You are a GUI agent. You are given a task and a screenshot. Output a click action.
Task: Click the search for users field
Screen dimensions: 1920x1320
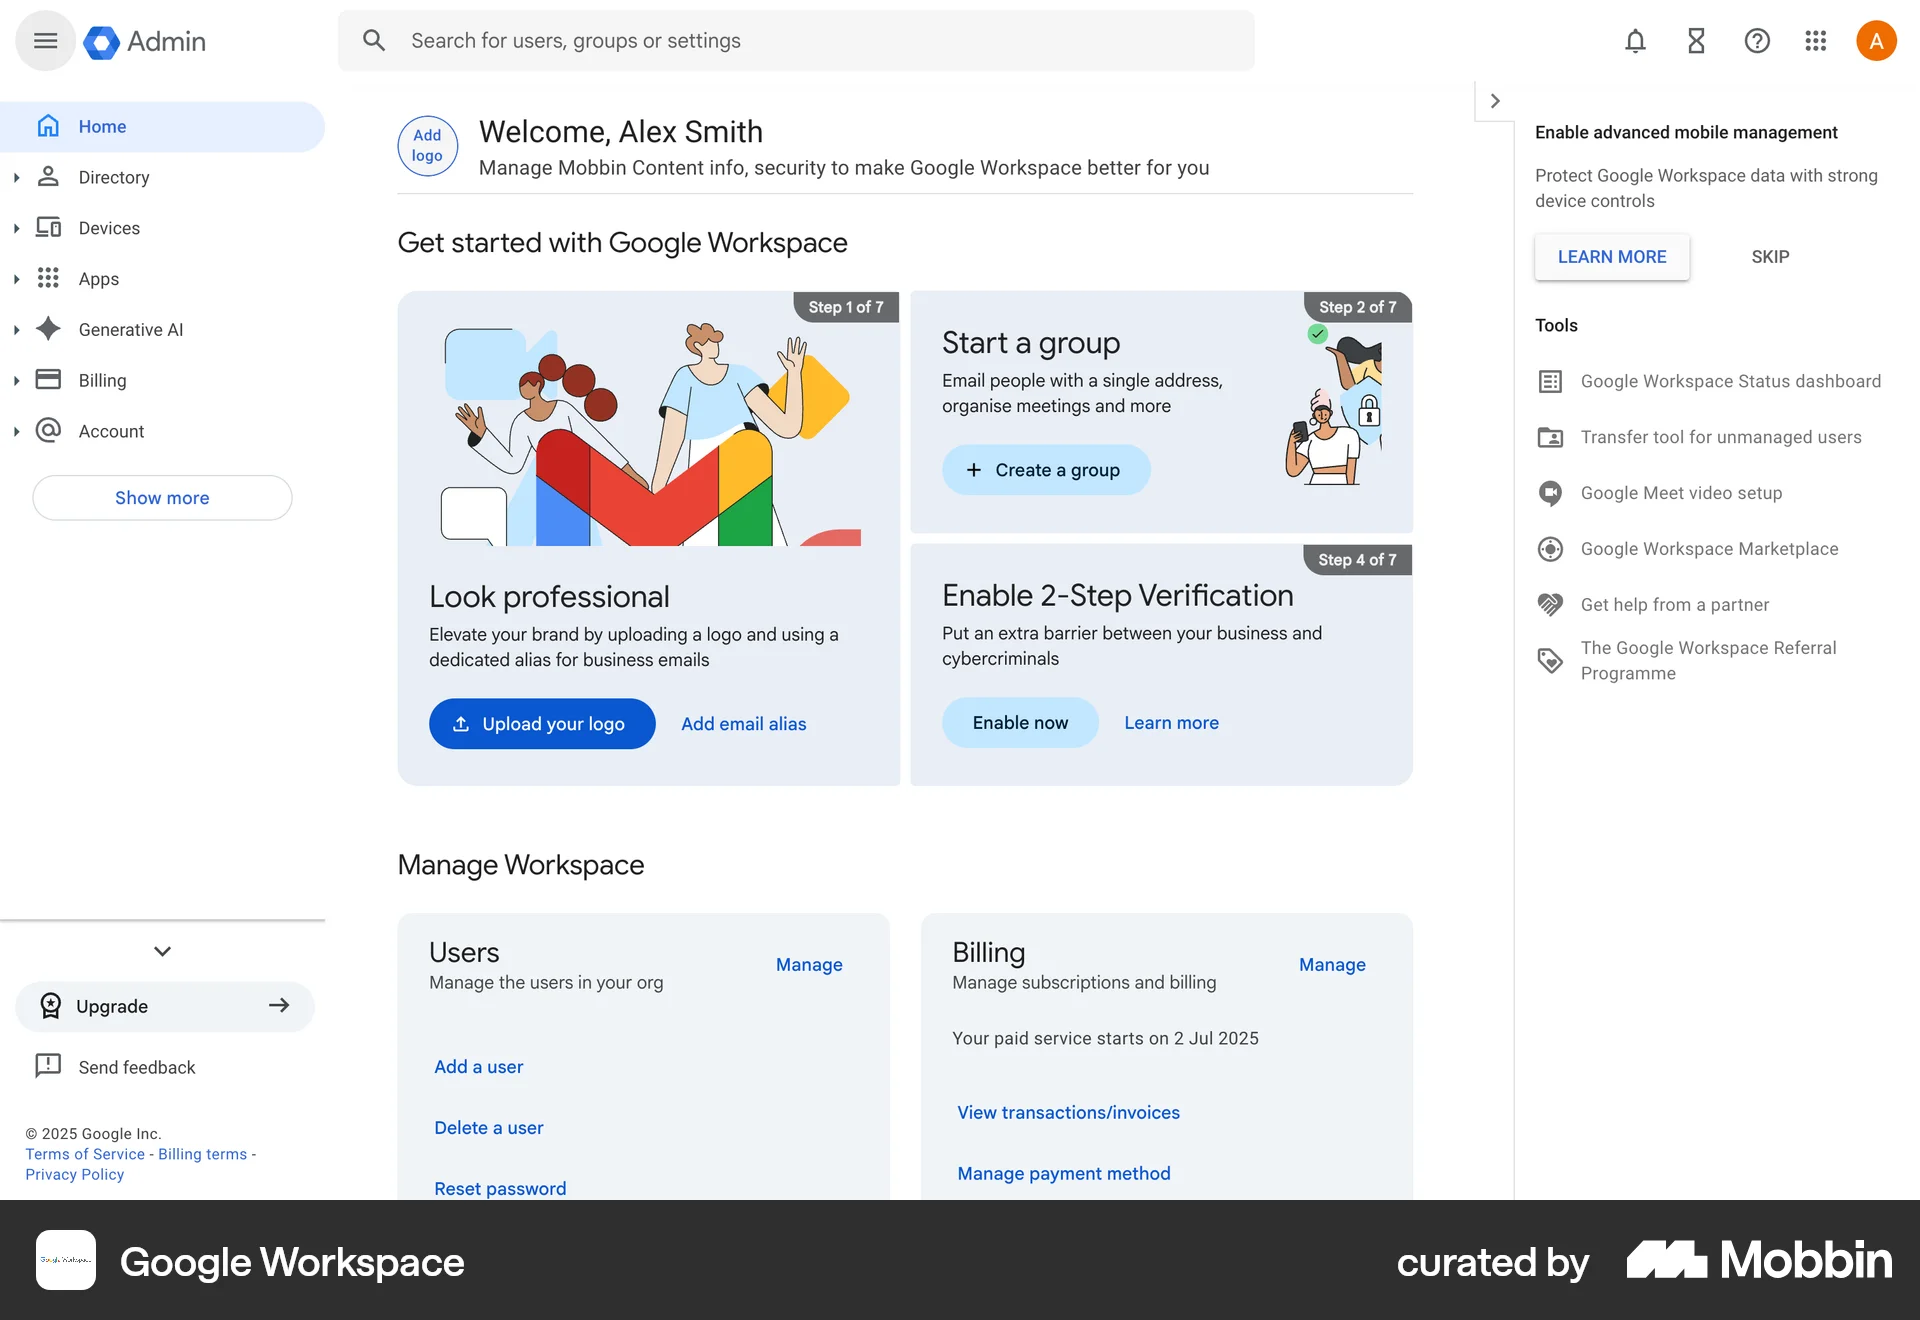[x=700, y=40]
